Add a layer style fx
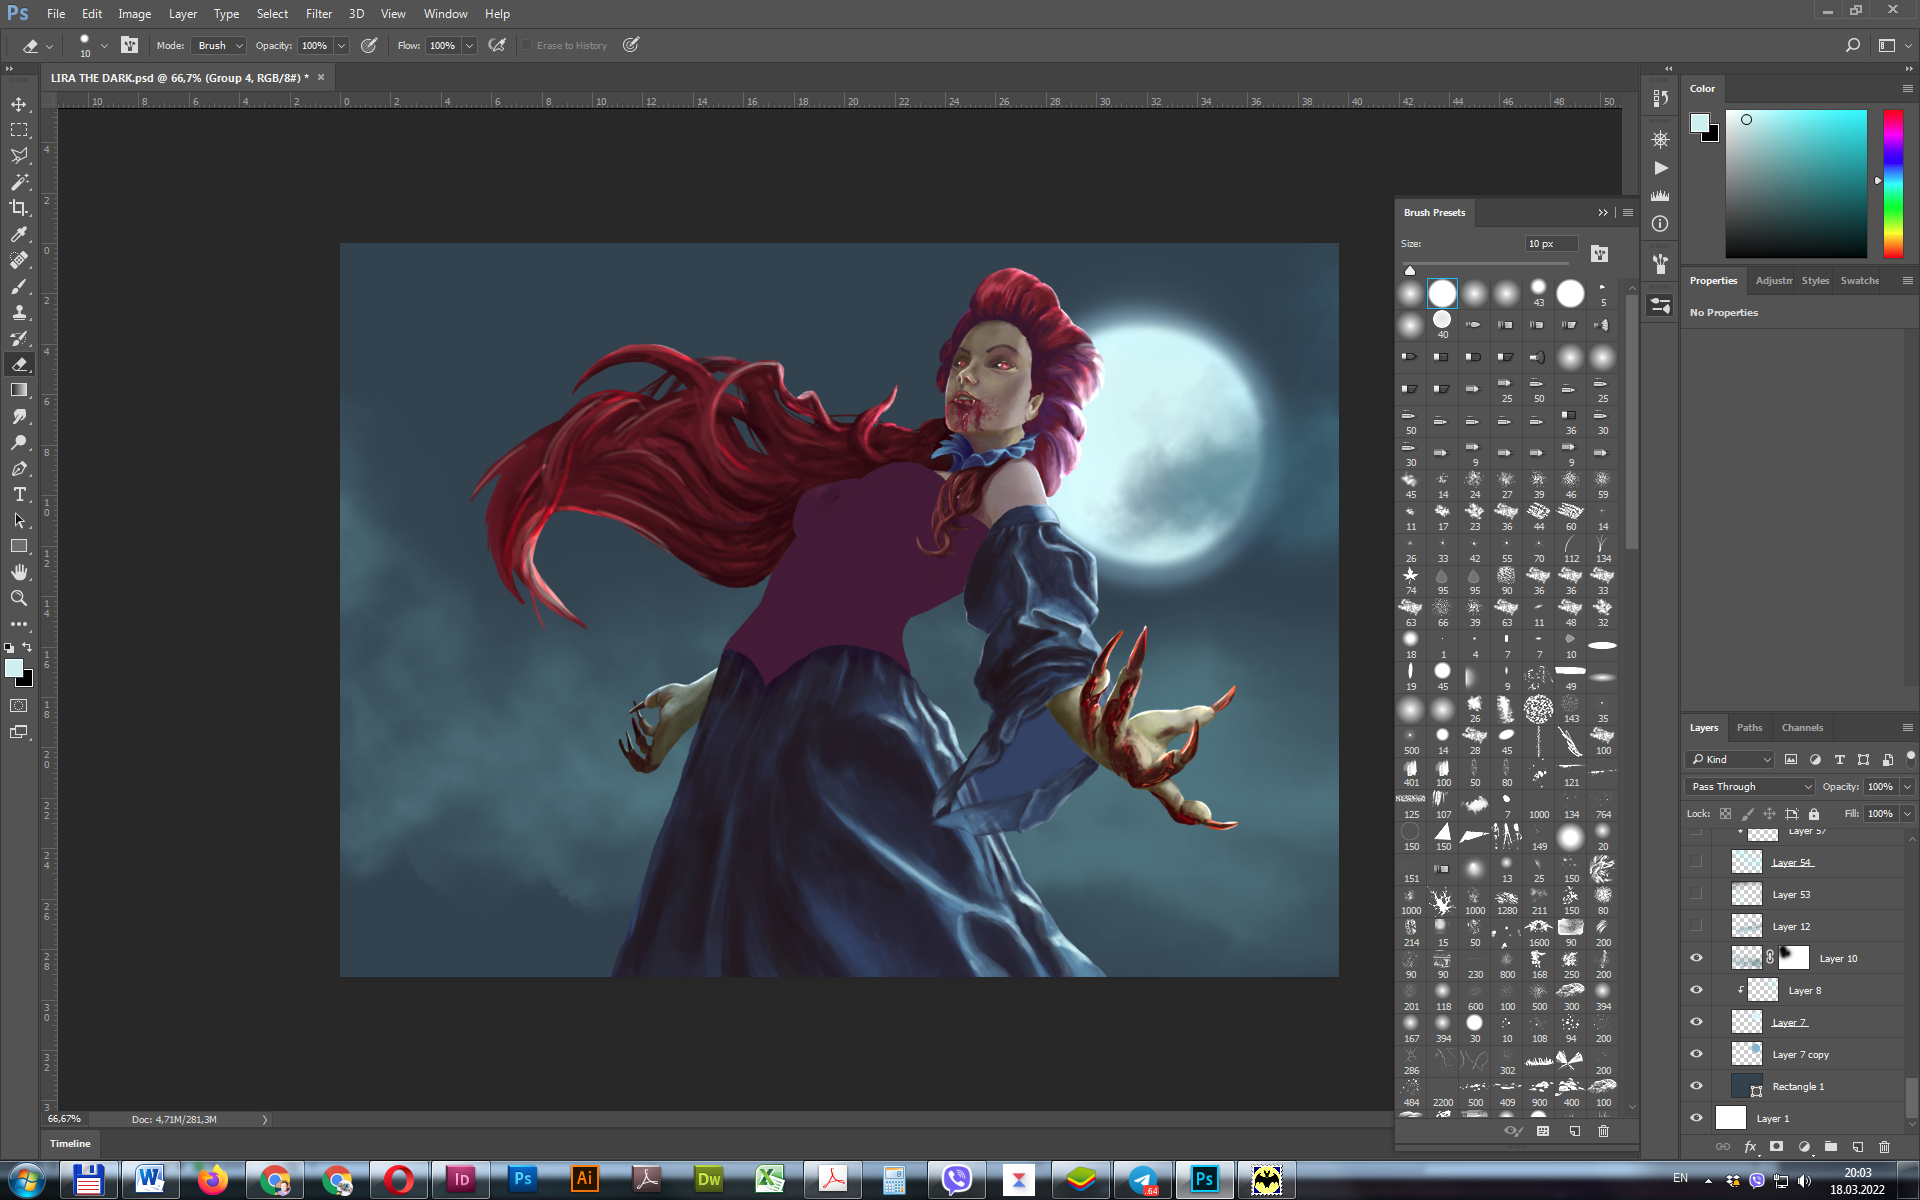 tap(1750, 1146)
